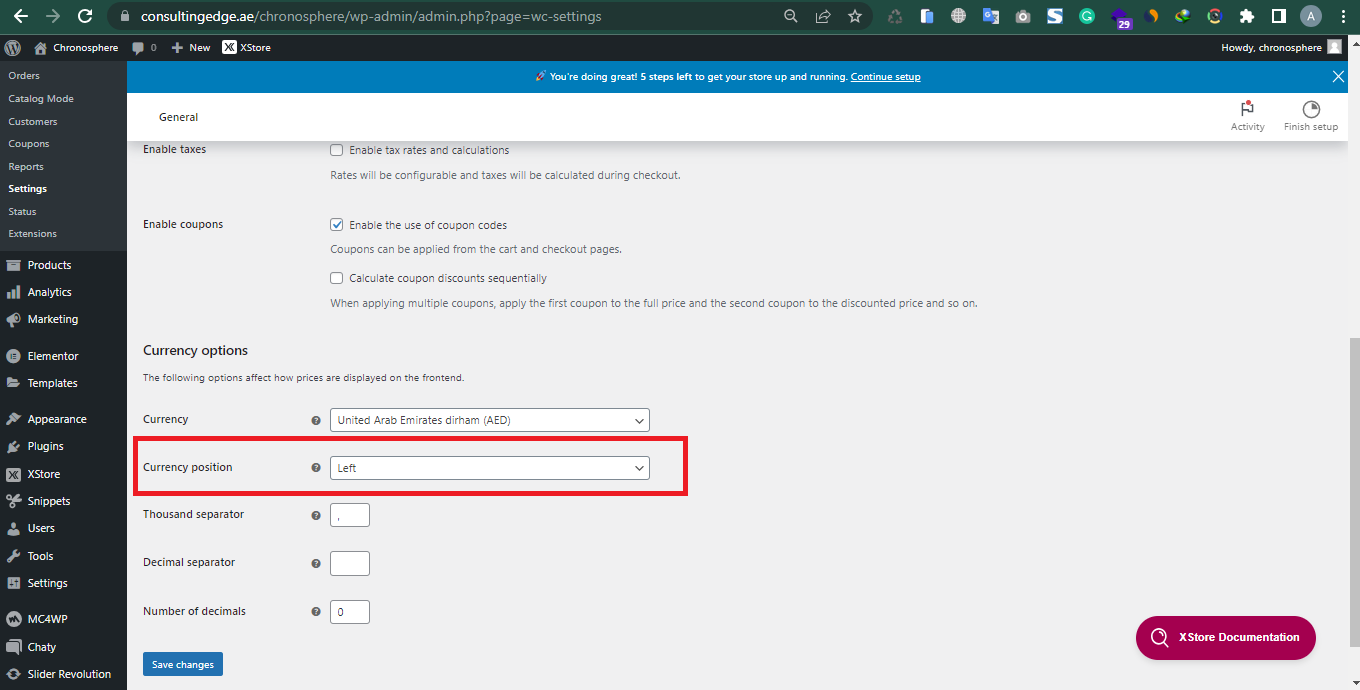1360x690 pixels.
Task: Open the Marketing menu
Action: click(x=52, y=319)
